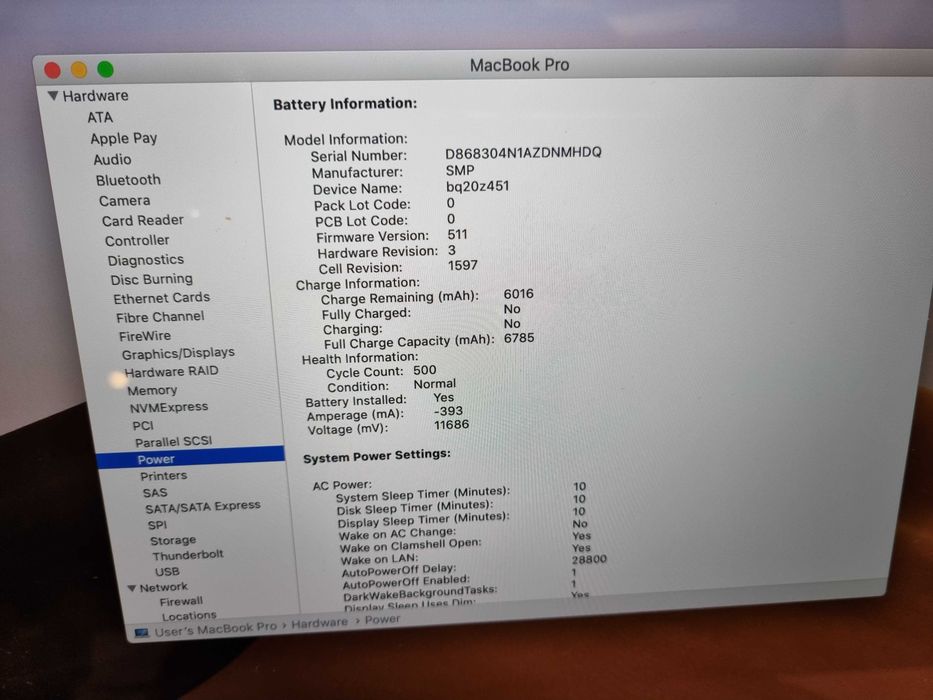This screenshot has width=933, height=700.
Task: Select Camera in the sidebar
Action: [x=124, y=201]
